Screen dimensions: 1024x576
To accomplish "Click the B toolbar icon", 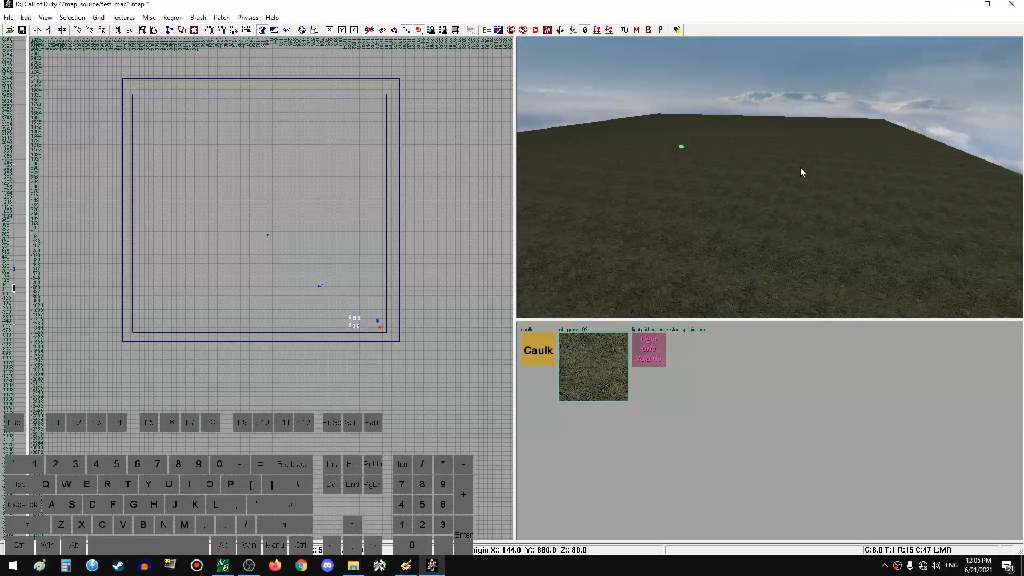I will (x=648, y=30).
